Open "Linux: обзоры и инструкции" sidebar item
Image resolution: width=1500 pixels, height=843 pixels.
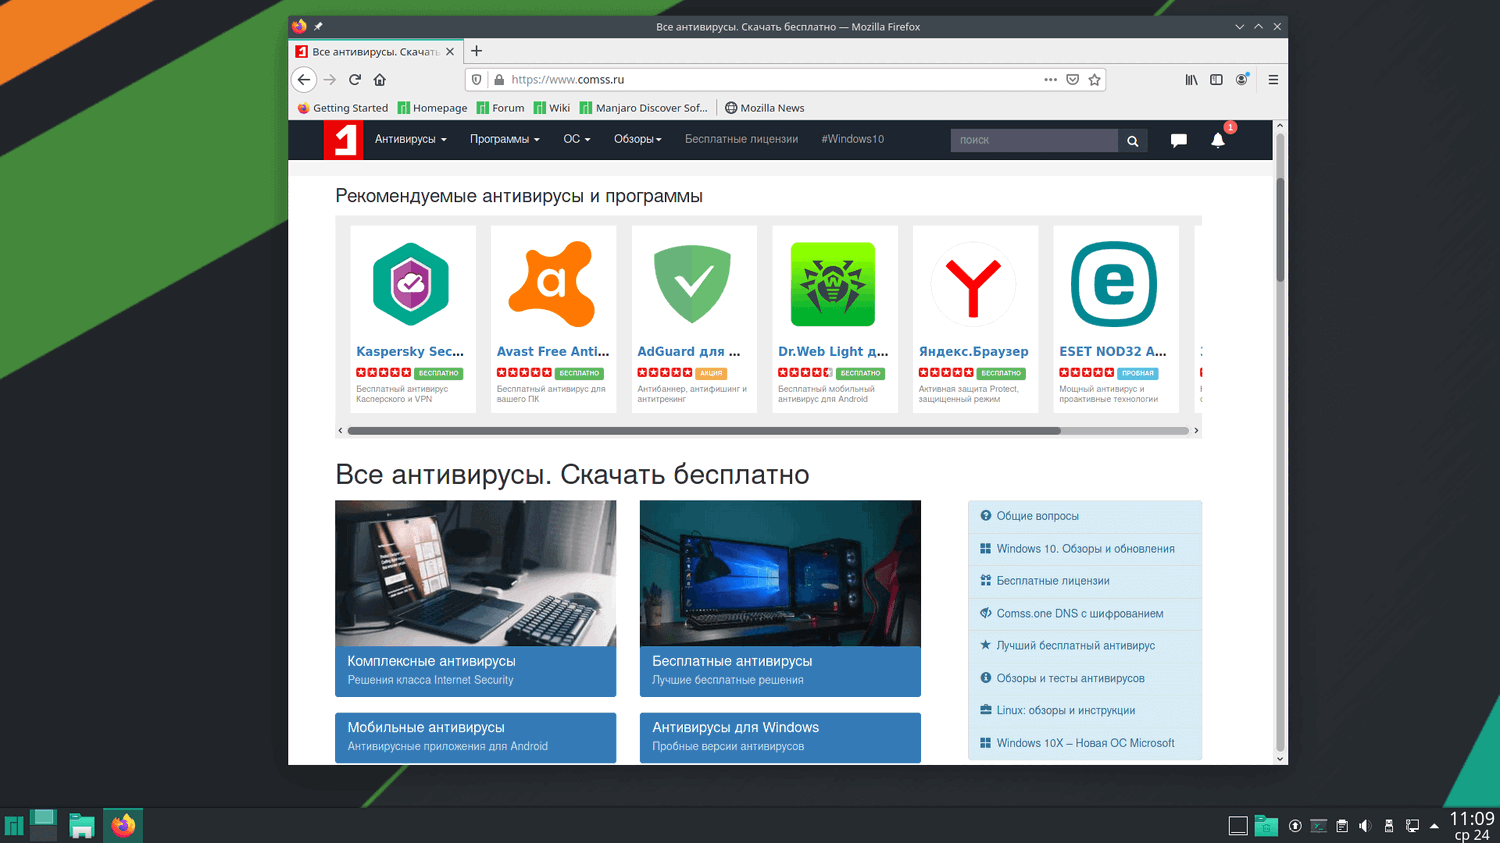pyautogui.click(x=1085, y=711)
